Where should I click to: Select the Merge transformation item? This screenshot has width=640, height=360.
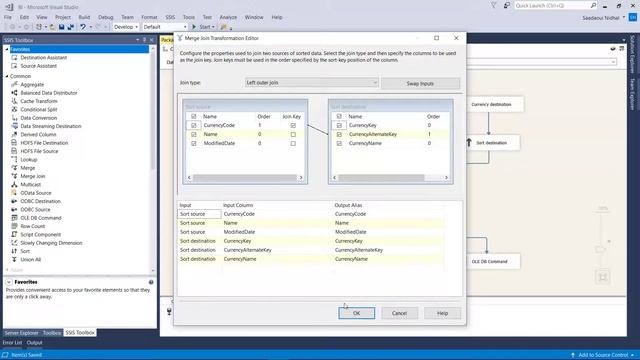[27, 168]
